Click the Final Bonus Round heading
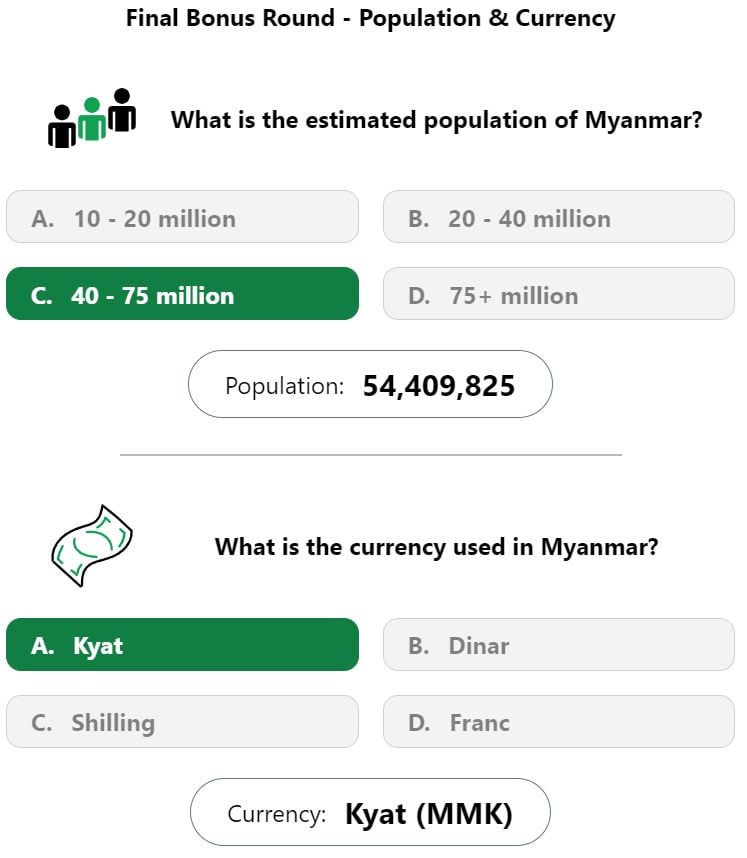Viewport: 747px width, 858px height. tap(370, 18)
